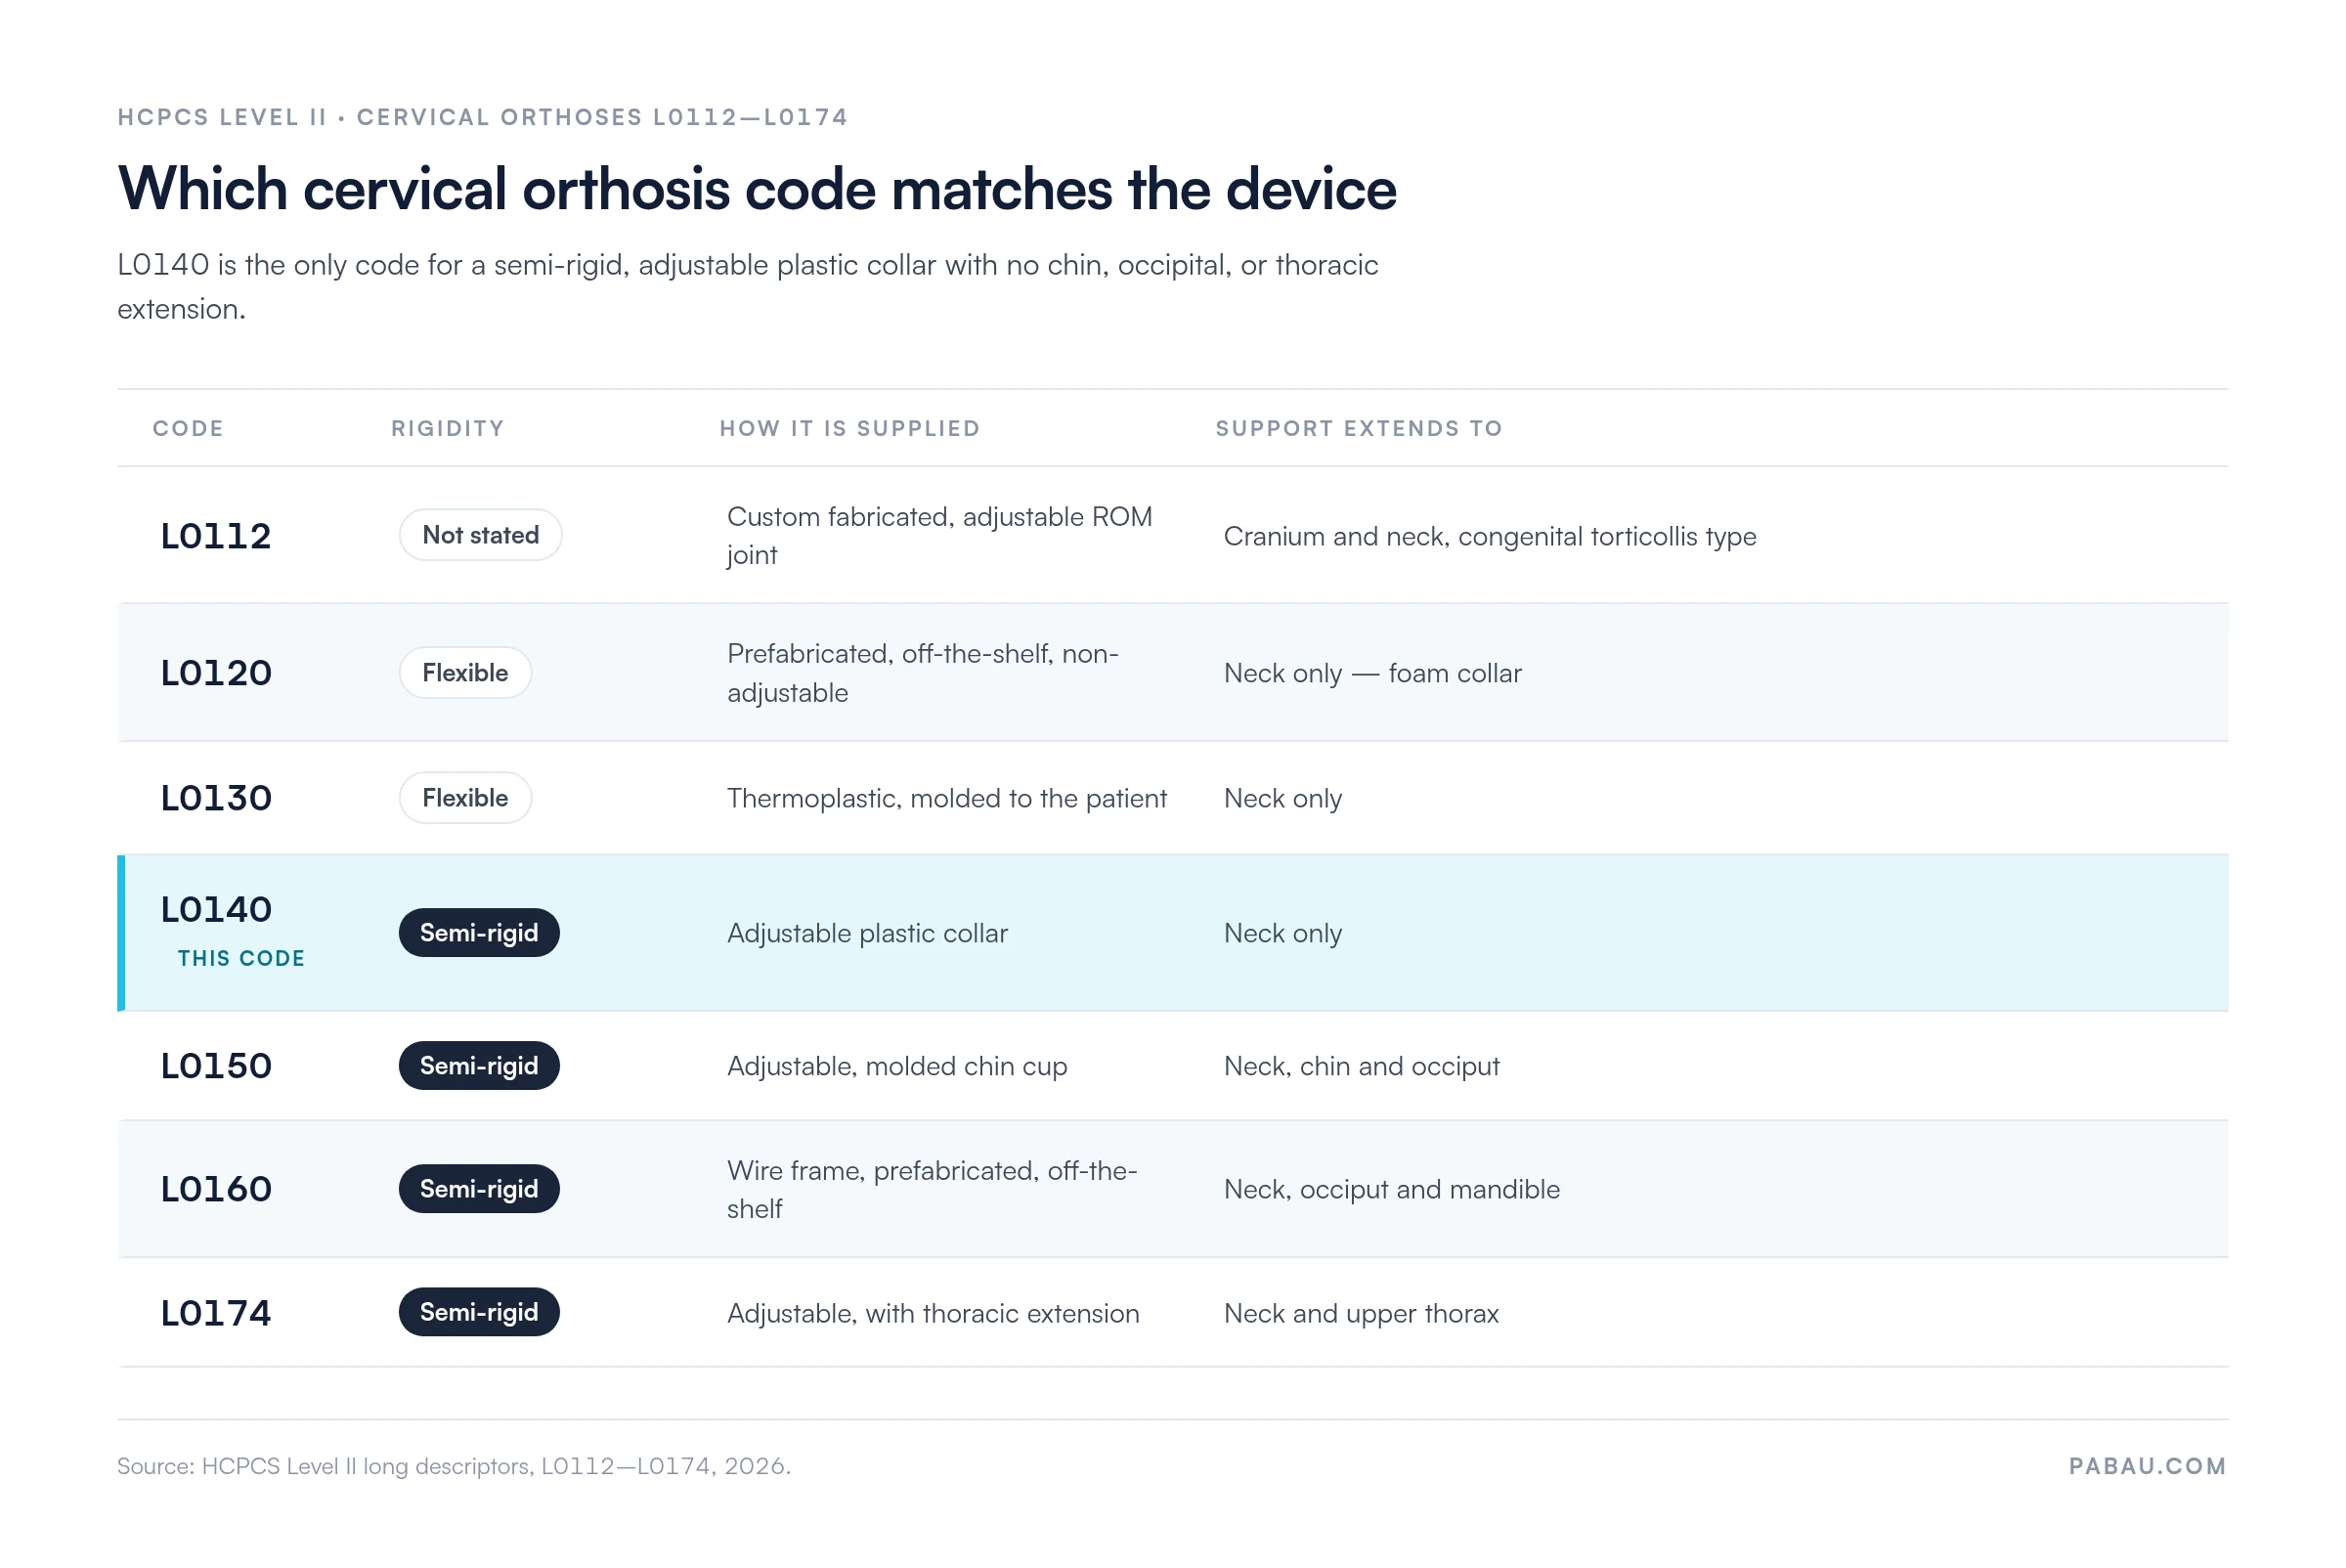This screenshot has width=2346, height=1568.
Task: Click the title heading about cervical orthosis
Action: click(x=757, y=189)
